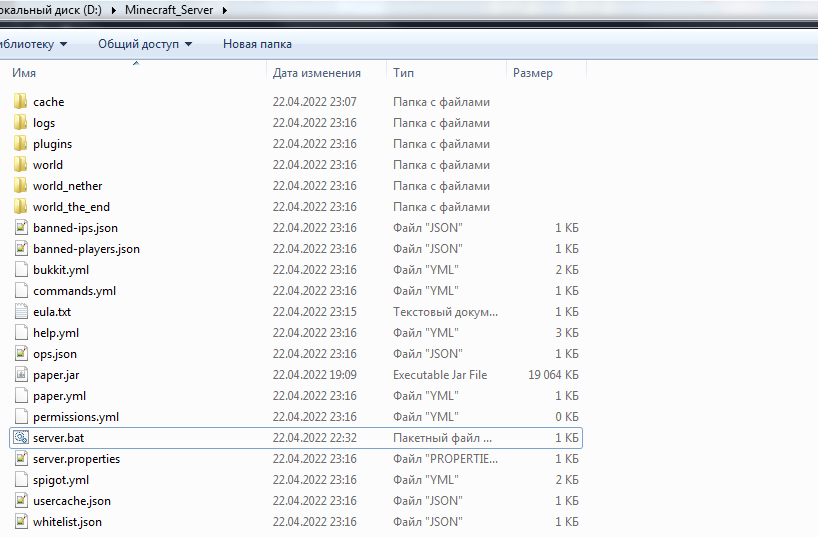Select the file name commands.yml
Image resolution: width=818 pixels, height=537 pixels.
[x=75, y=291]
